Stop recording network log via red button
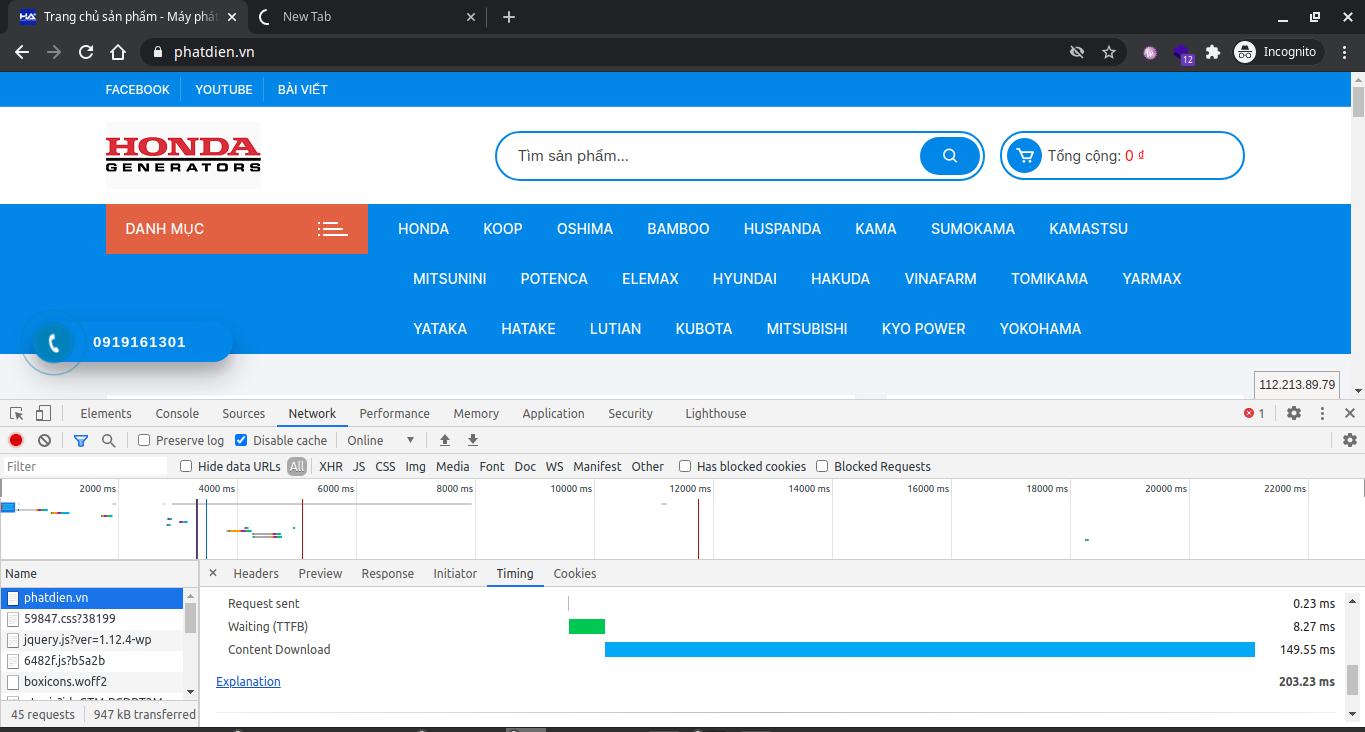Image resolution: width=1365 pixels, height=732 pixels. (x=16, y=440)
